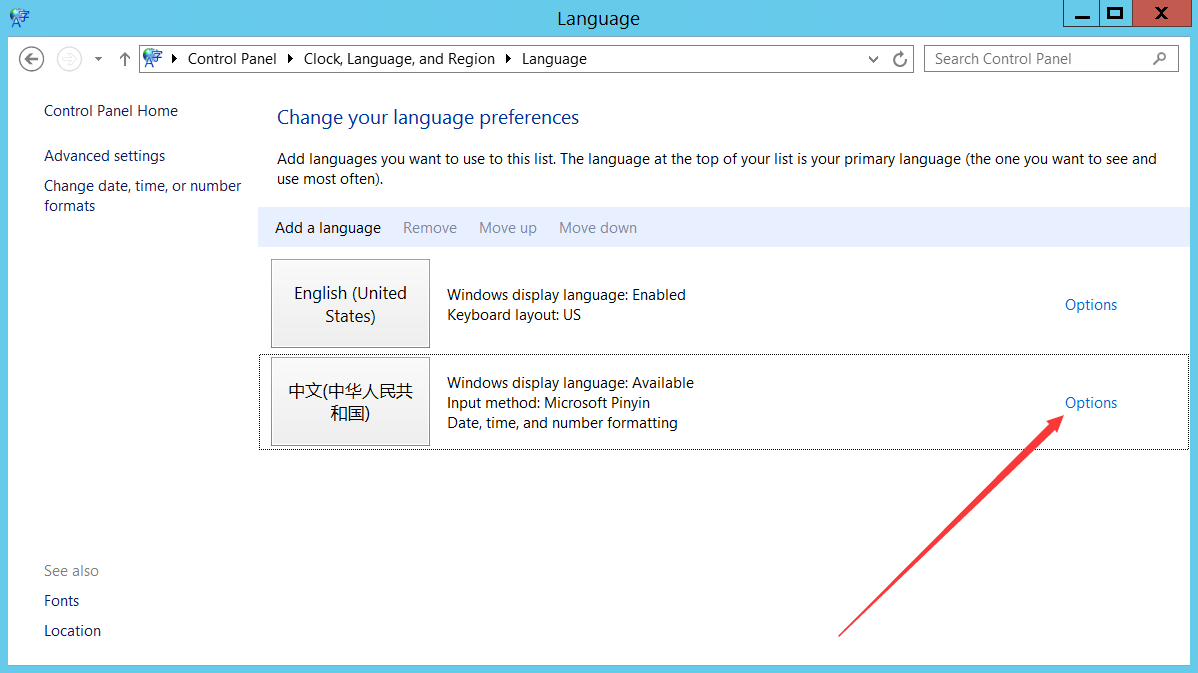
Task: Click the search magnifier icon
Action: [x=1160, y=59]
